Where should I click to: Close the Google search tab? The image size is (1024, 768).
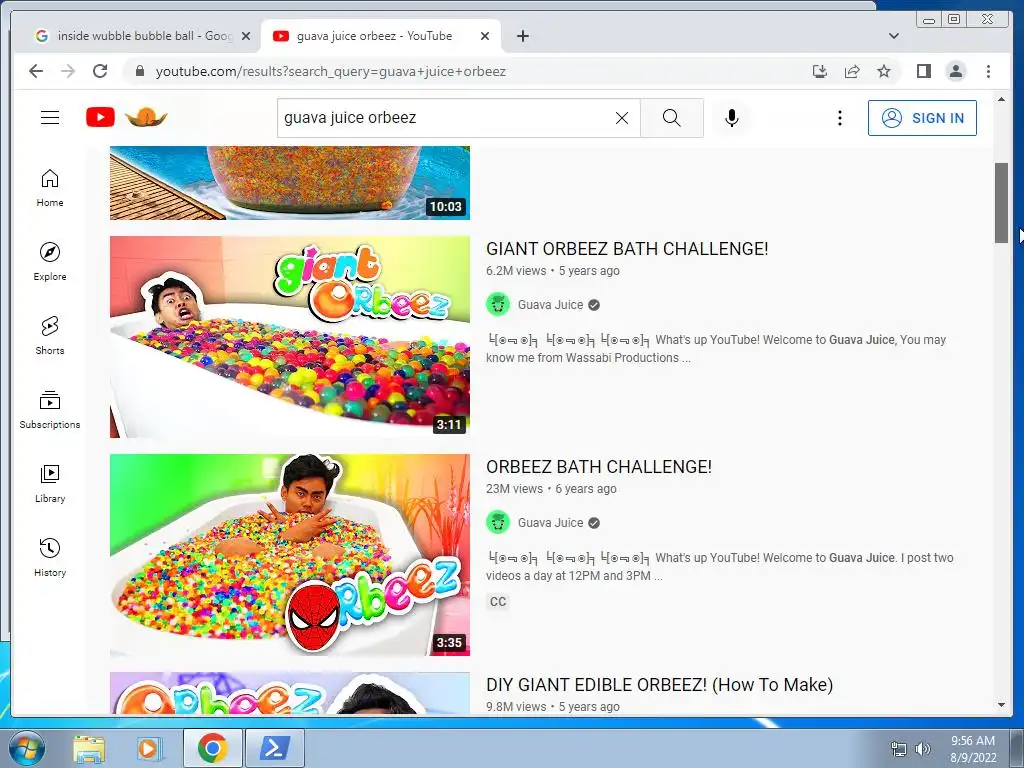[246, 36]
